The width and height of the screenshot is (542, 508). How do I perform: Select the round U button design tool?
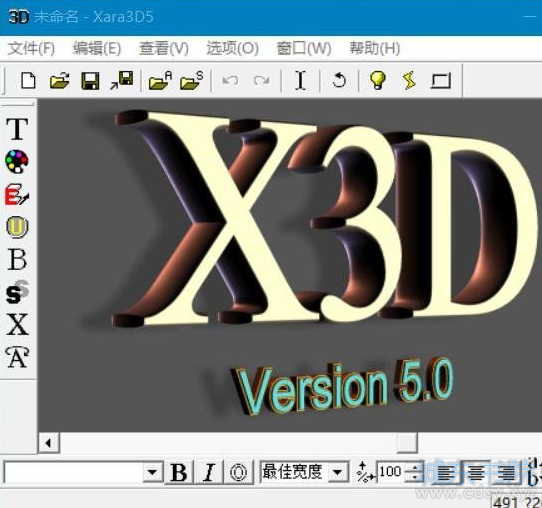coord(17,227)
